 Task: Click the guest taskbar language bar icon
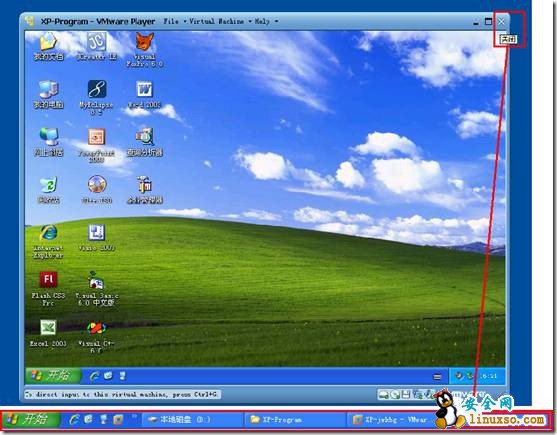[x=437, y=377]
